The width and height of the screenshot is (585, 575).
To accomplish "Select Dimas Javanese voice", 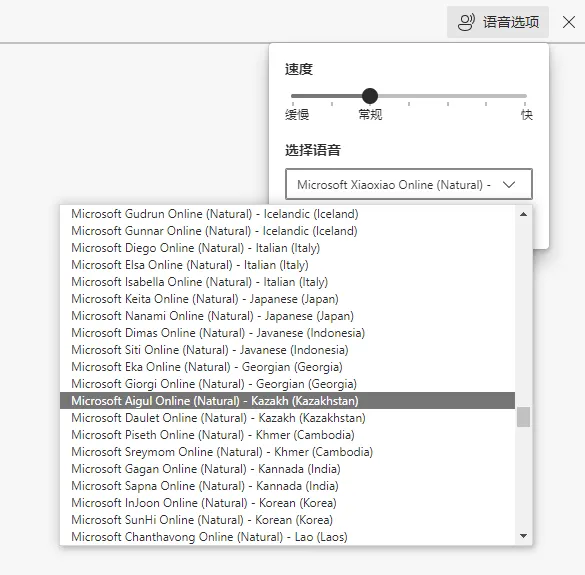I will 287,333.
